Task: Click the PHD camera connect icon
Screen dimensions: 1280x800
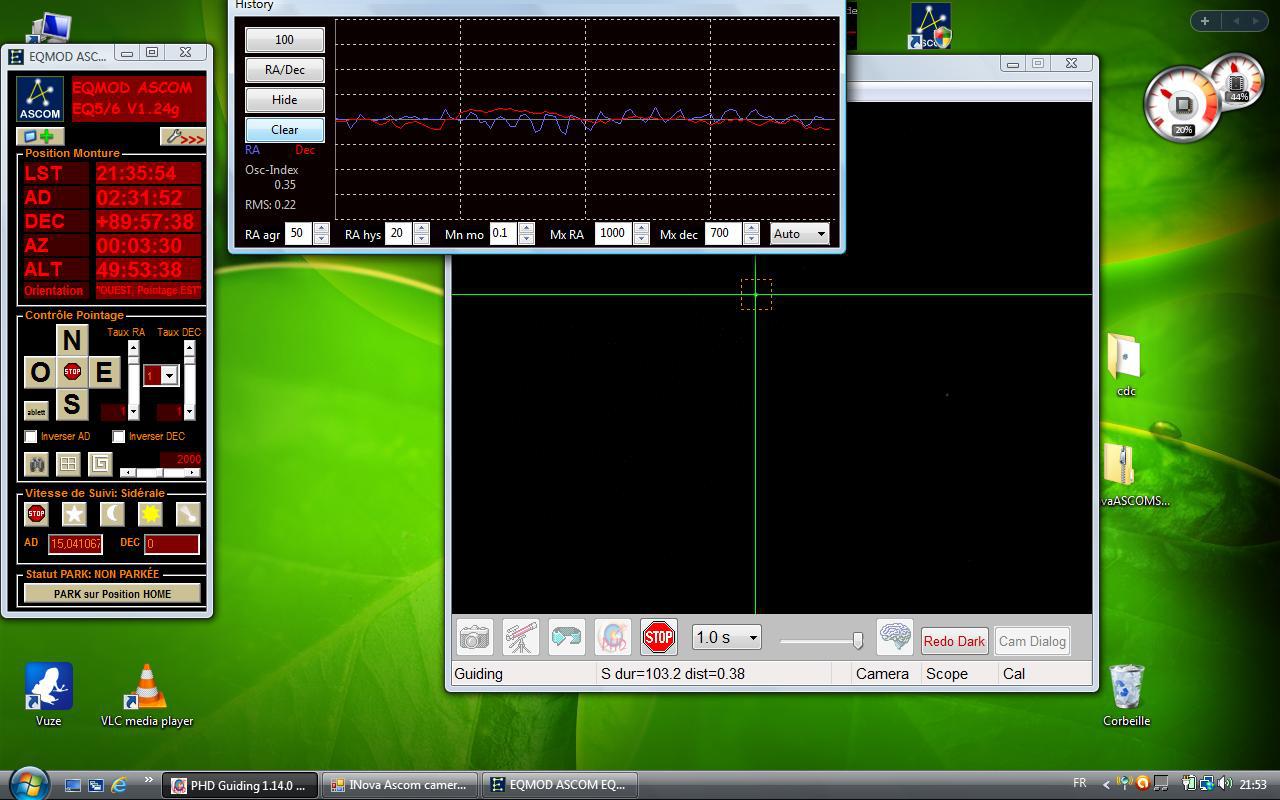Action: (x=475, y=637)
